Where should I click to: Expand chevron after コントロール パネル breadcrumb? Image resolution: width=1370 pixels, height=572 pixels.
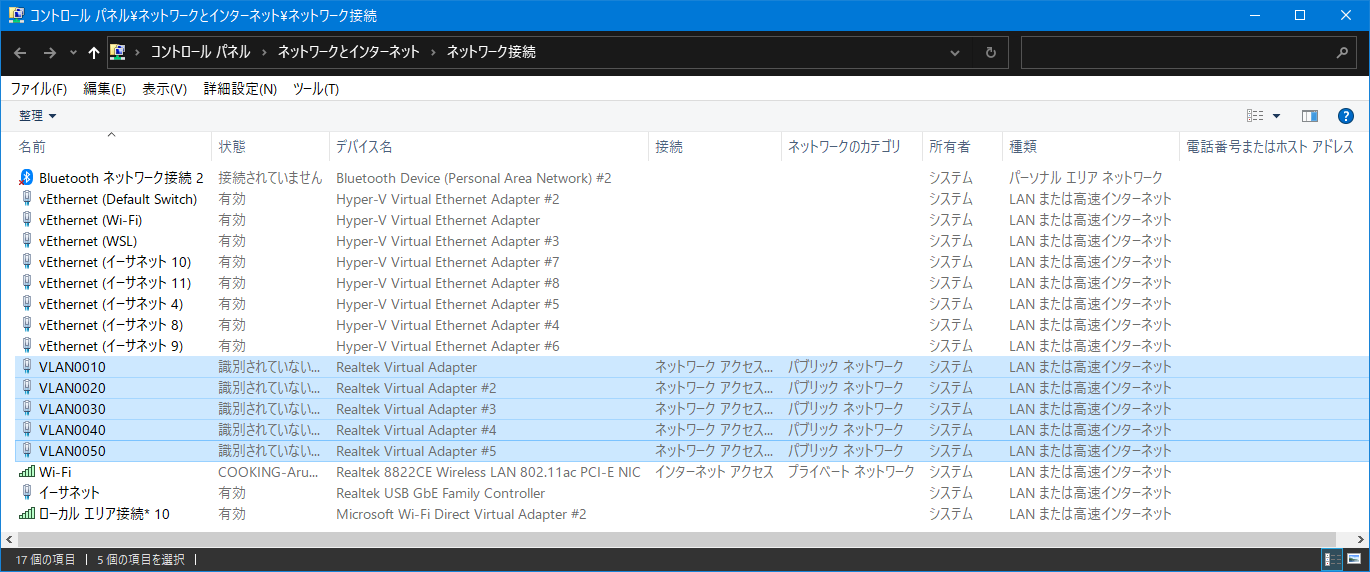tap(264, 52)
